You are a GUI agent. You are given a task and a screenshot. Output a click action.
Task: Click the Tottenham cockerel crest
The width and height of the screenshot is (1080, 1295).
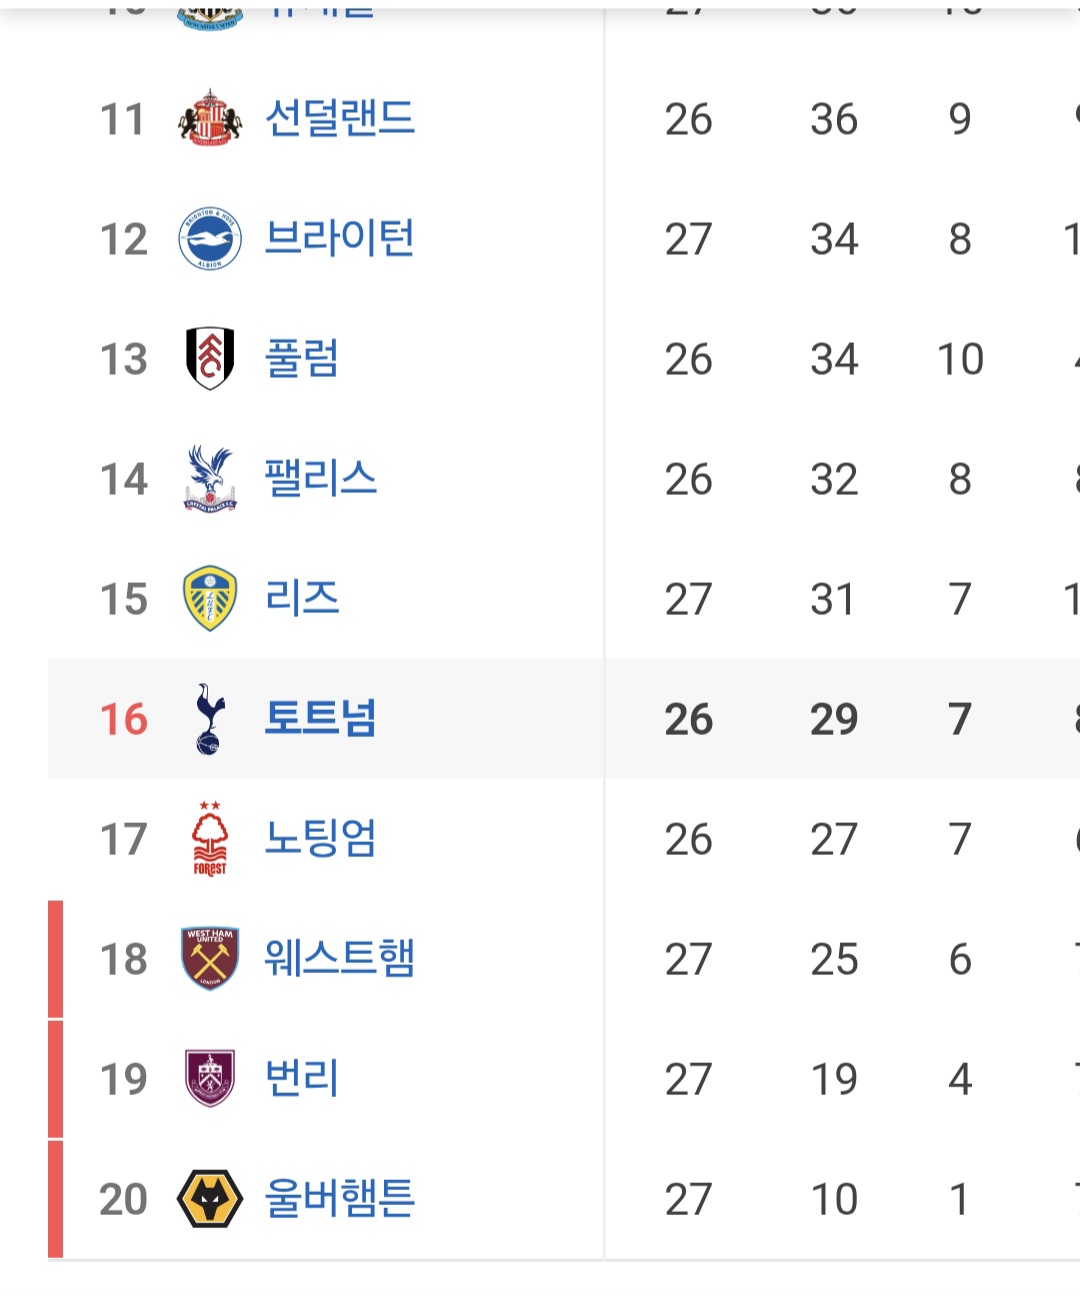pos(210,718)
